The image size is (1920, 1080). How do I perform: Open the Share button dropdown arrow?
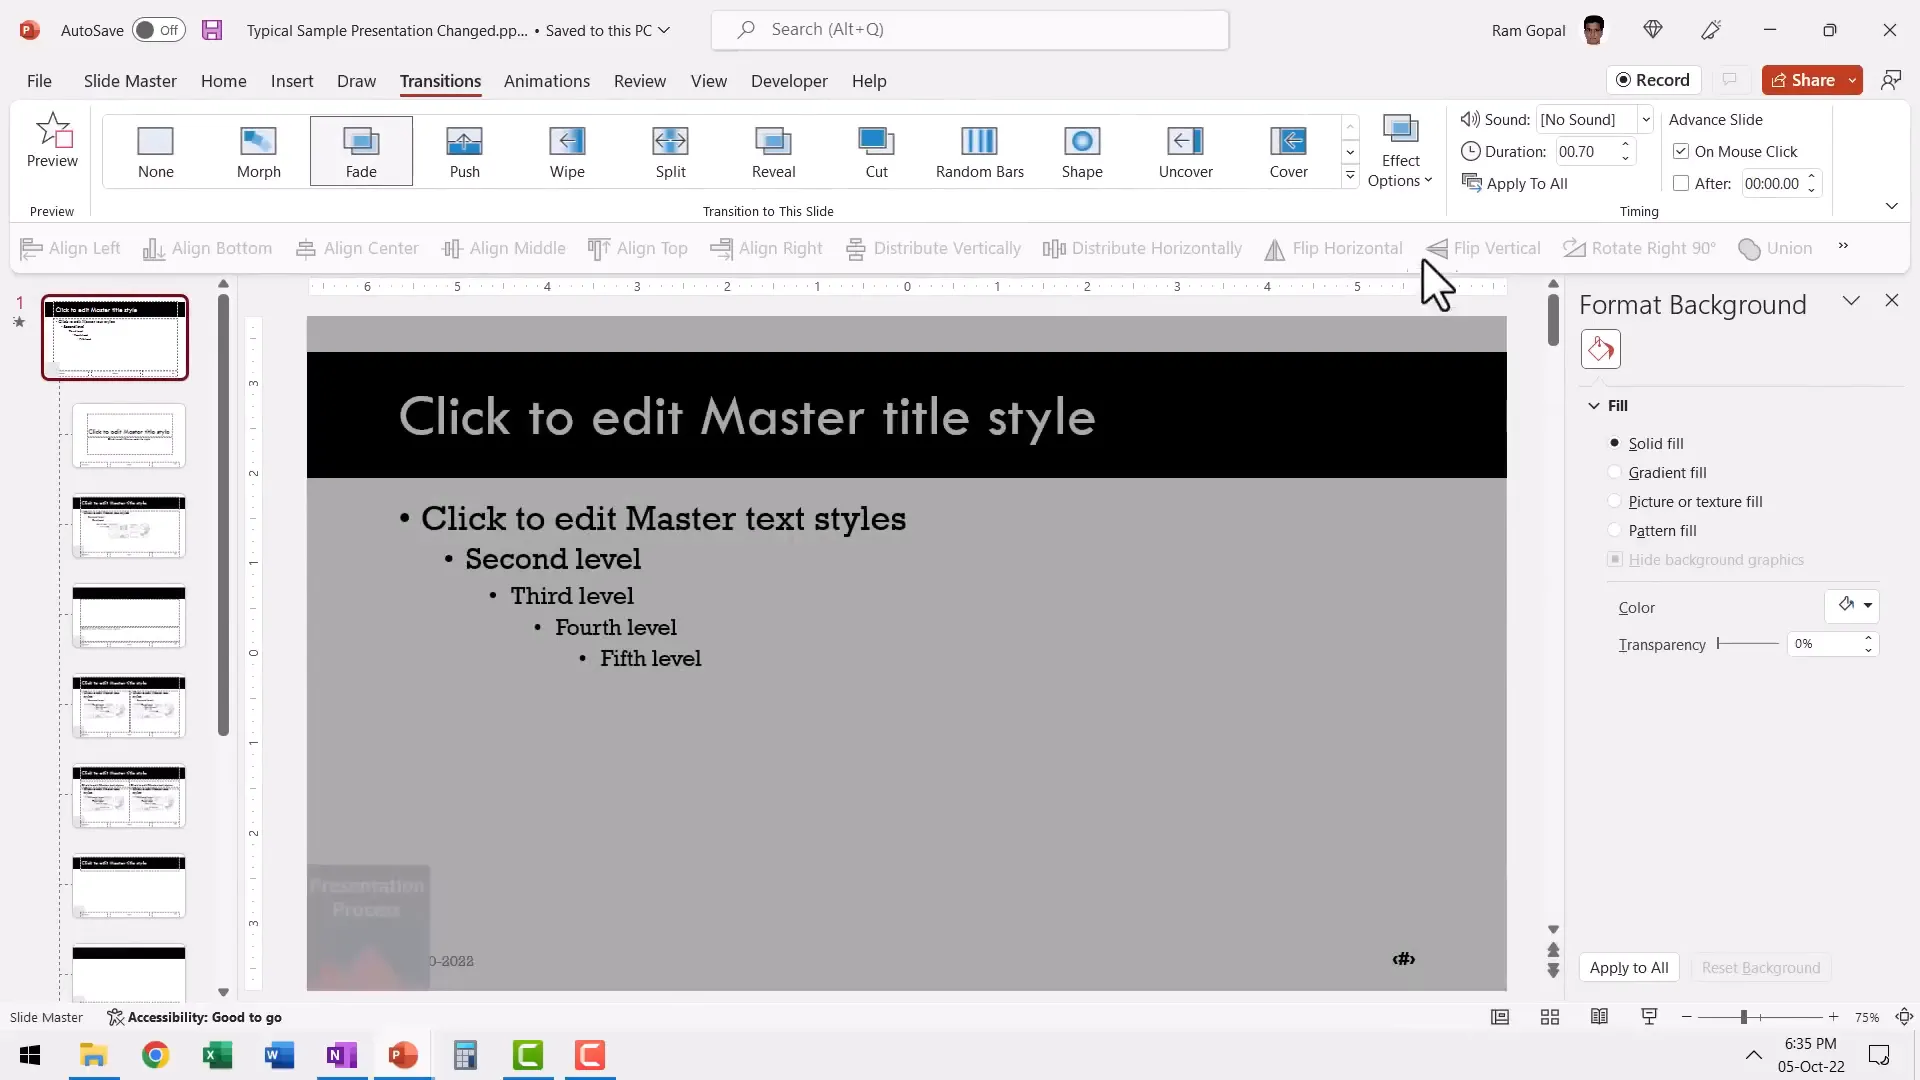(1853, 80)
